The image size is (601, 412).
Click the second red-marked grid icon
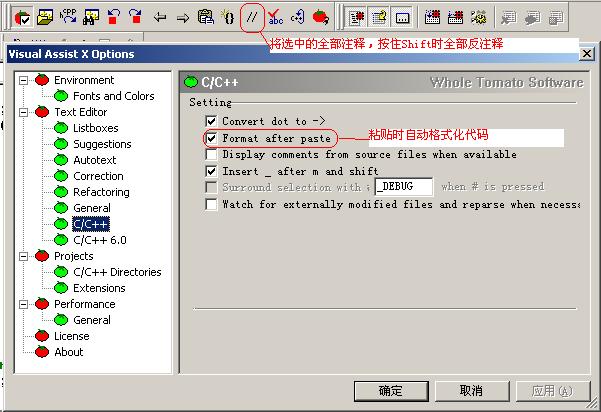[x=455, y=17]
